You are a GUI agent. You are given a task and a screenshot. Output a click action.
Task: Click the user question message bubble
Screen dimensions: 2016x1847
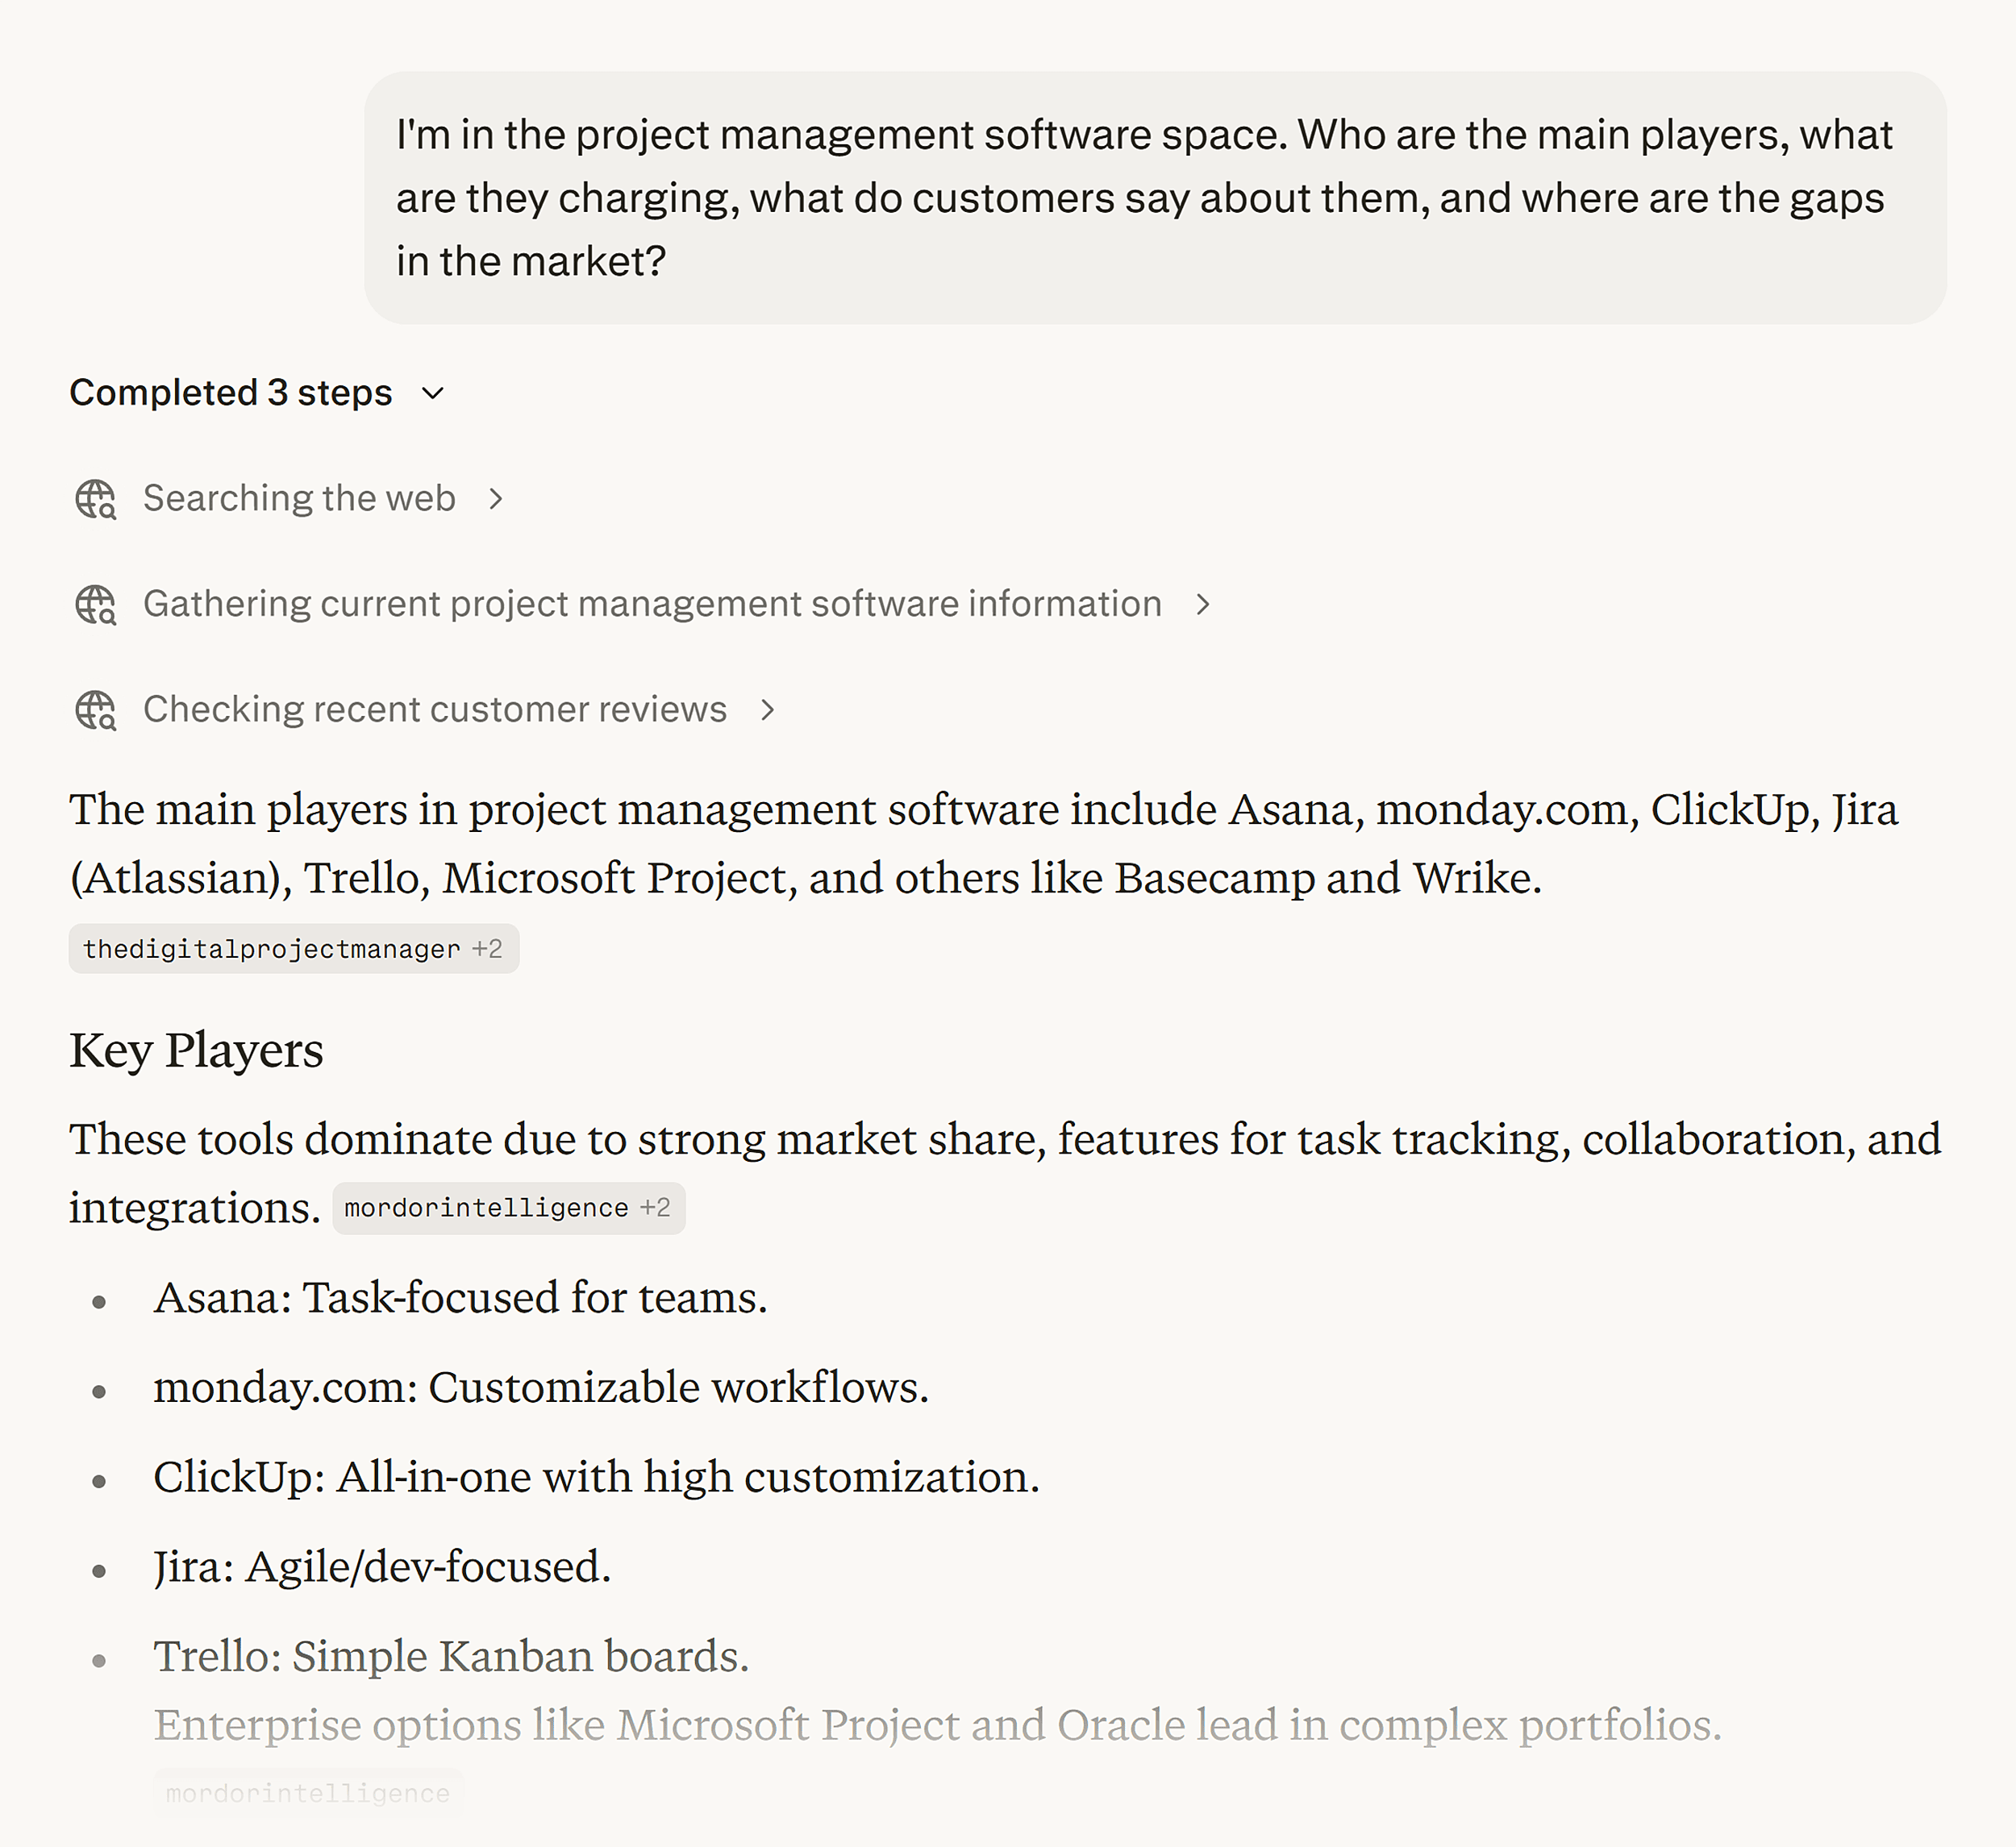coord(1155,197)
